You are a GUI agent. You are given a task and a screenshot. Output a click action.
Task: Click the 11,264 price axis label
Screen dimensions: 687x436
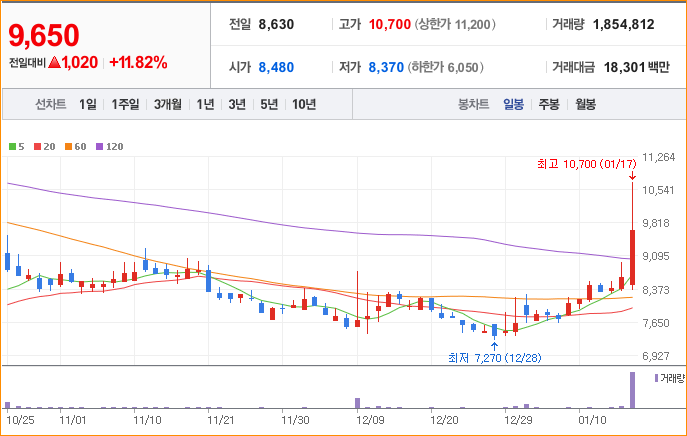[659, 157]
